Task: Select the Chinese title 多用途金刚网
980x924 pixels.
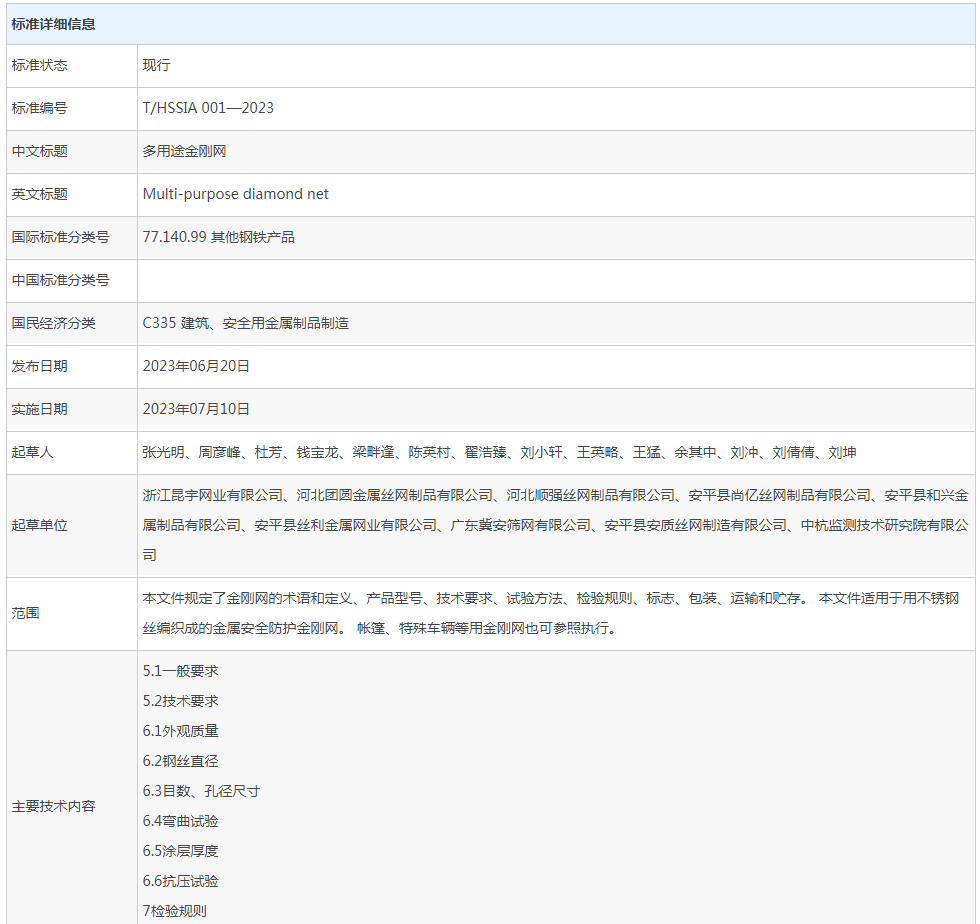Action: coord(182,151)
